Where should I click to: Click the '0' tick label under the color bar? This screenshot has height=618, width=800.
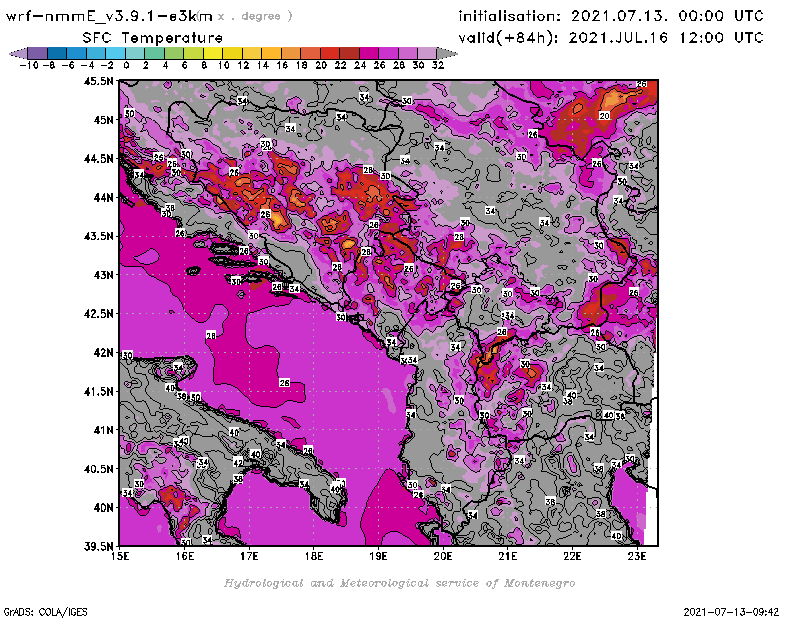(x=126, y=66)
